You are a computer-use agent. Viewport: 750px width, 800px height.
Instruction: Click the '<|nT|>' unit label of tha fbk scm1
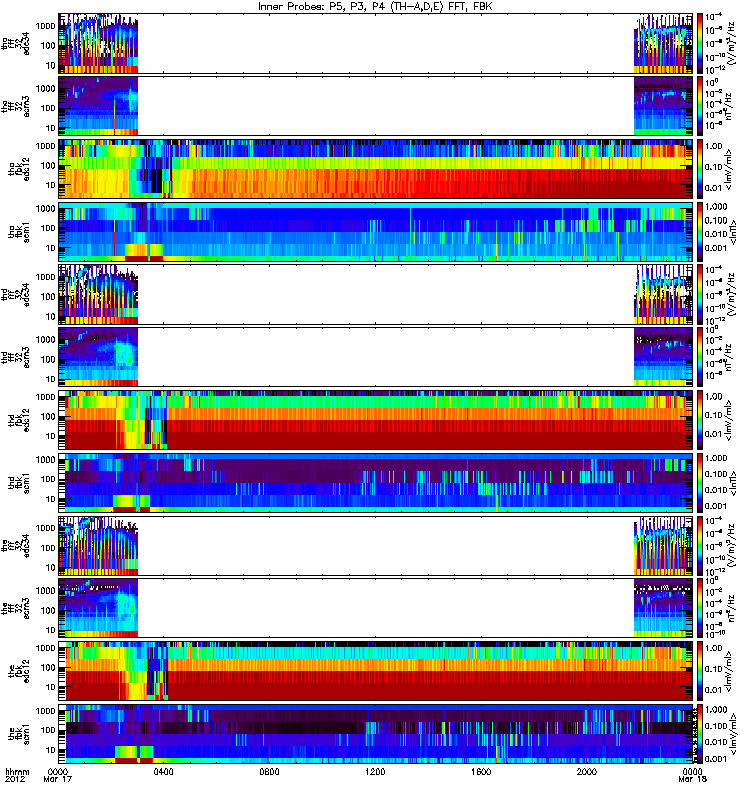coord(733,232)
